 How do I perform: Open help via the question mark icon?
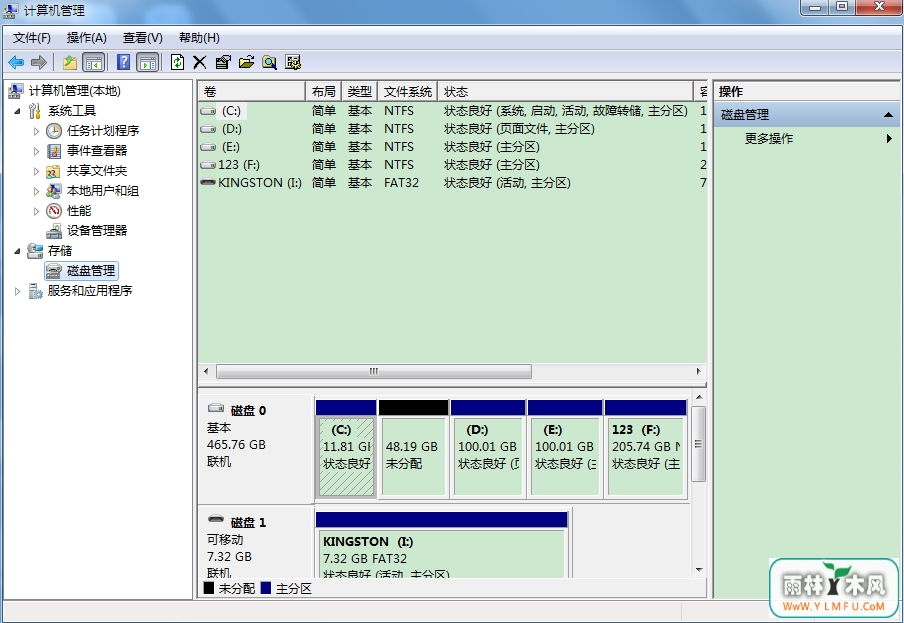[123, 62]
